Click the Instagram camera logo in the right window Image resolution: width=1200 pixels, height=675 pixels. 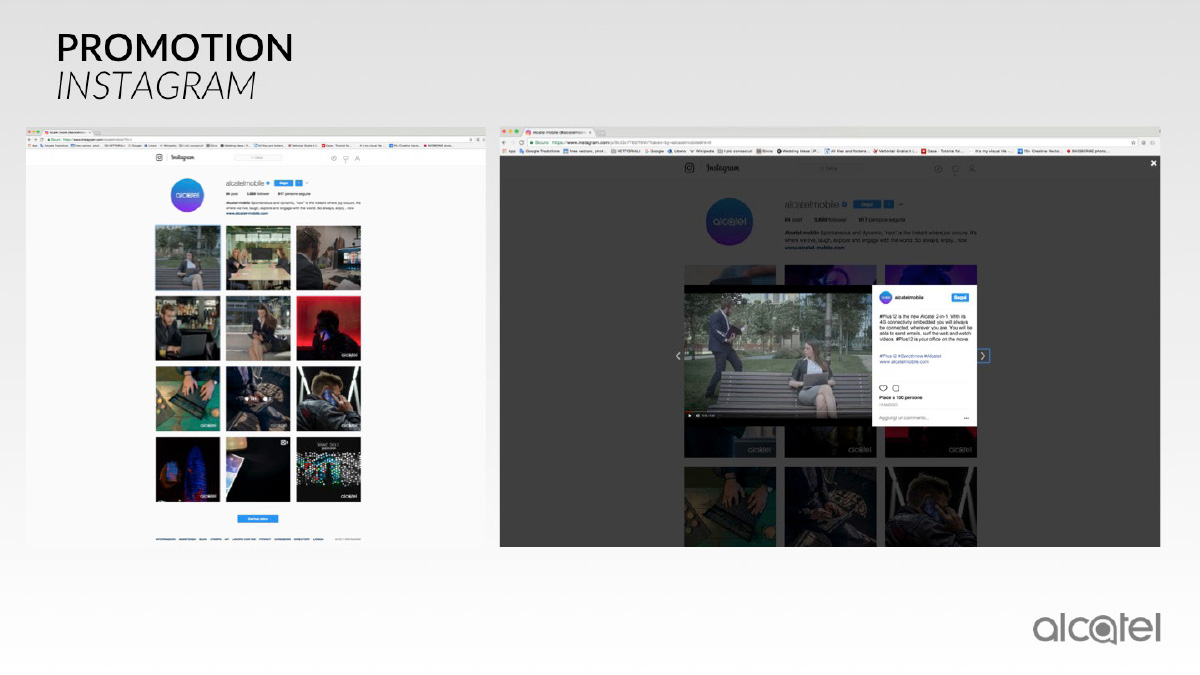pos(689,168)
